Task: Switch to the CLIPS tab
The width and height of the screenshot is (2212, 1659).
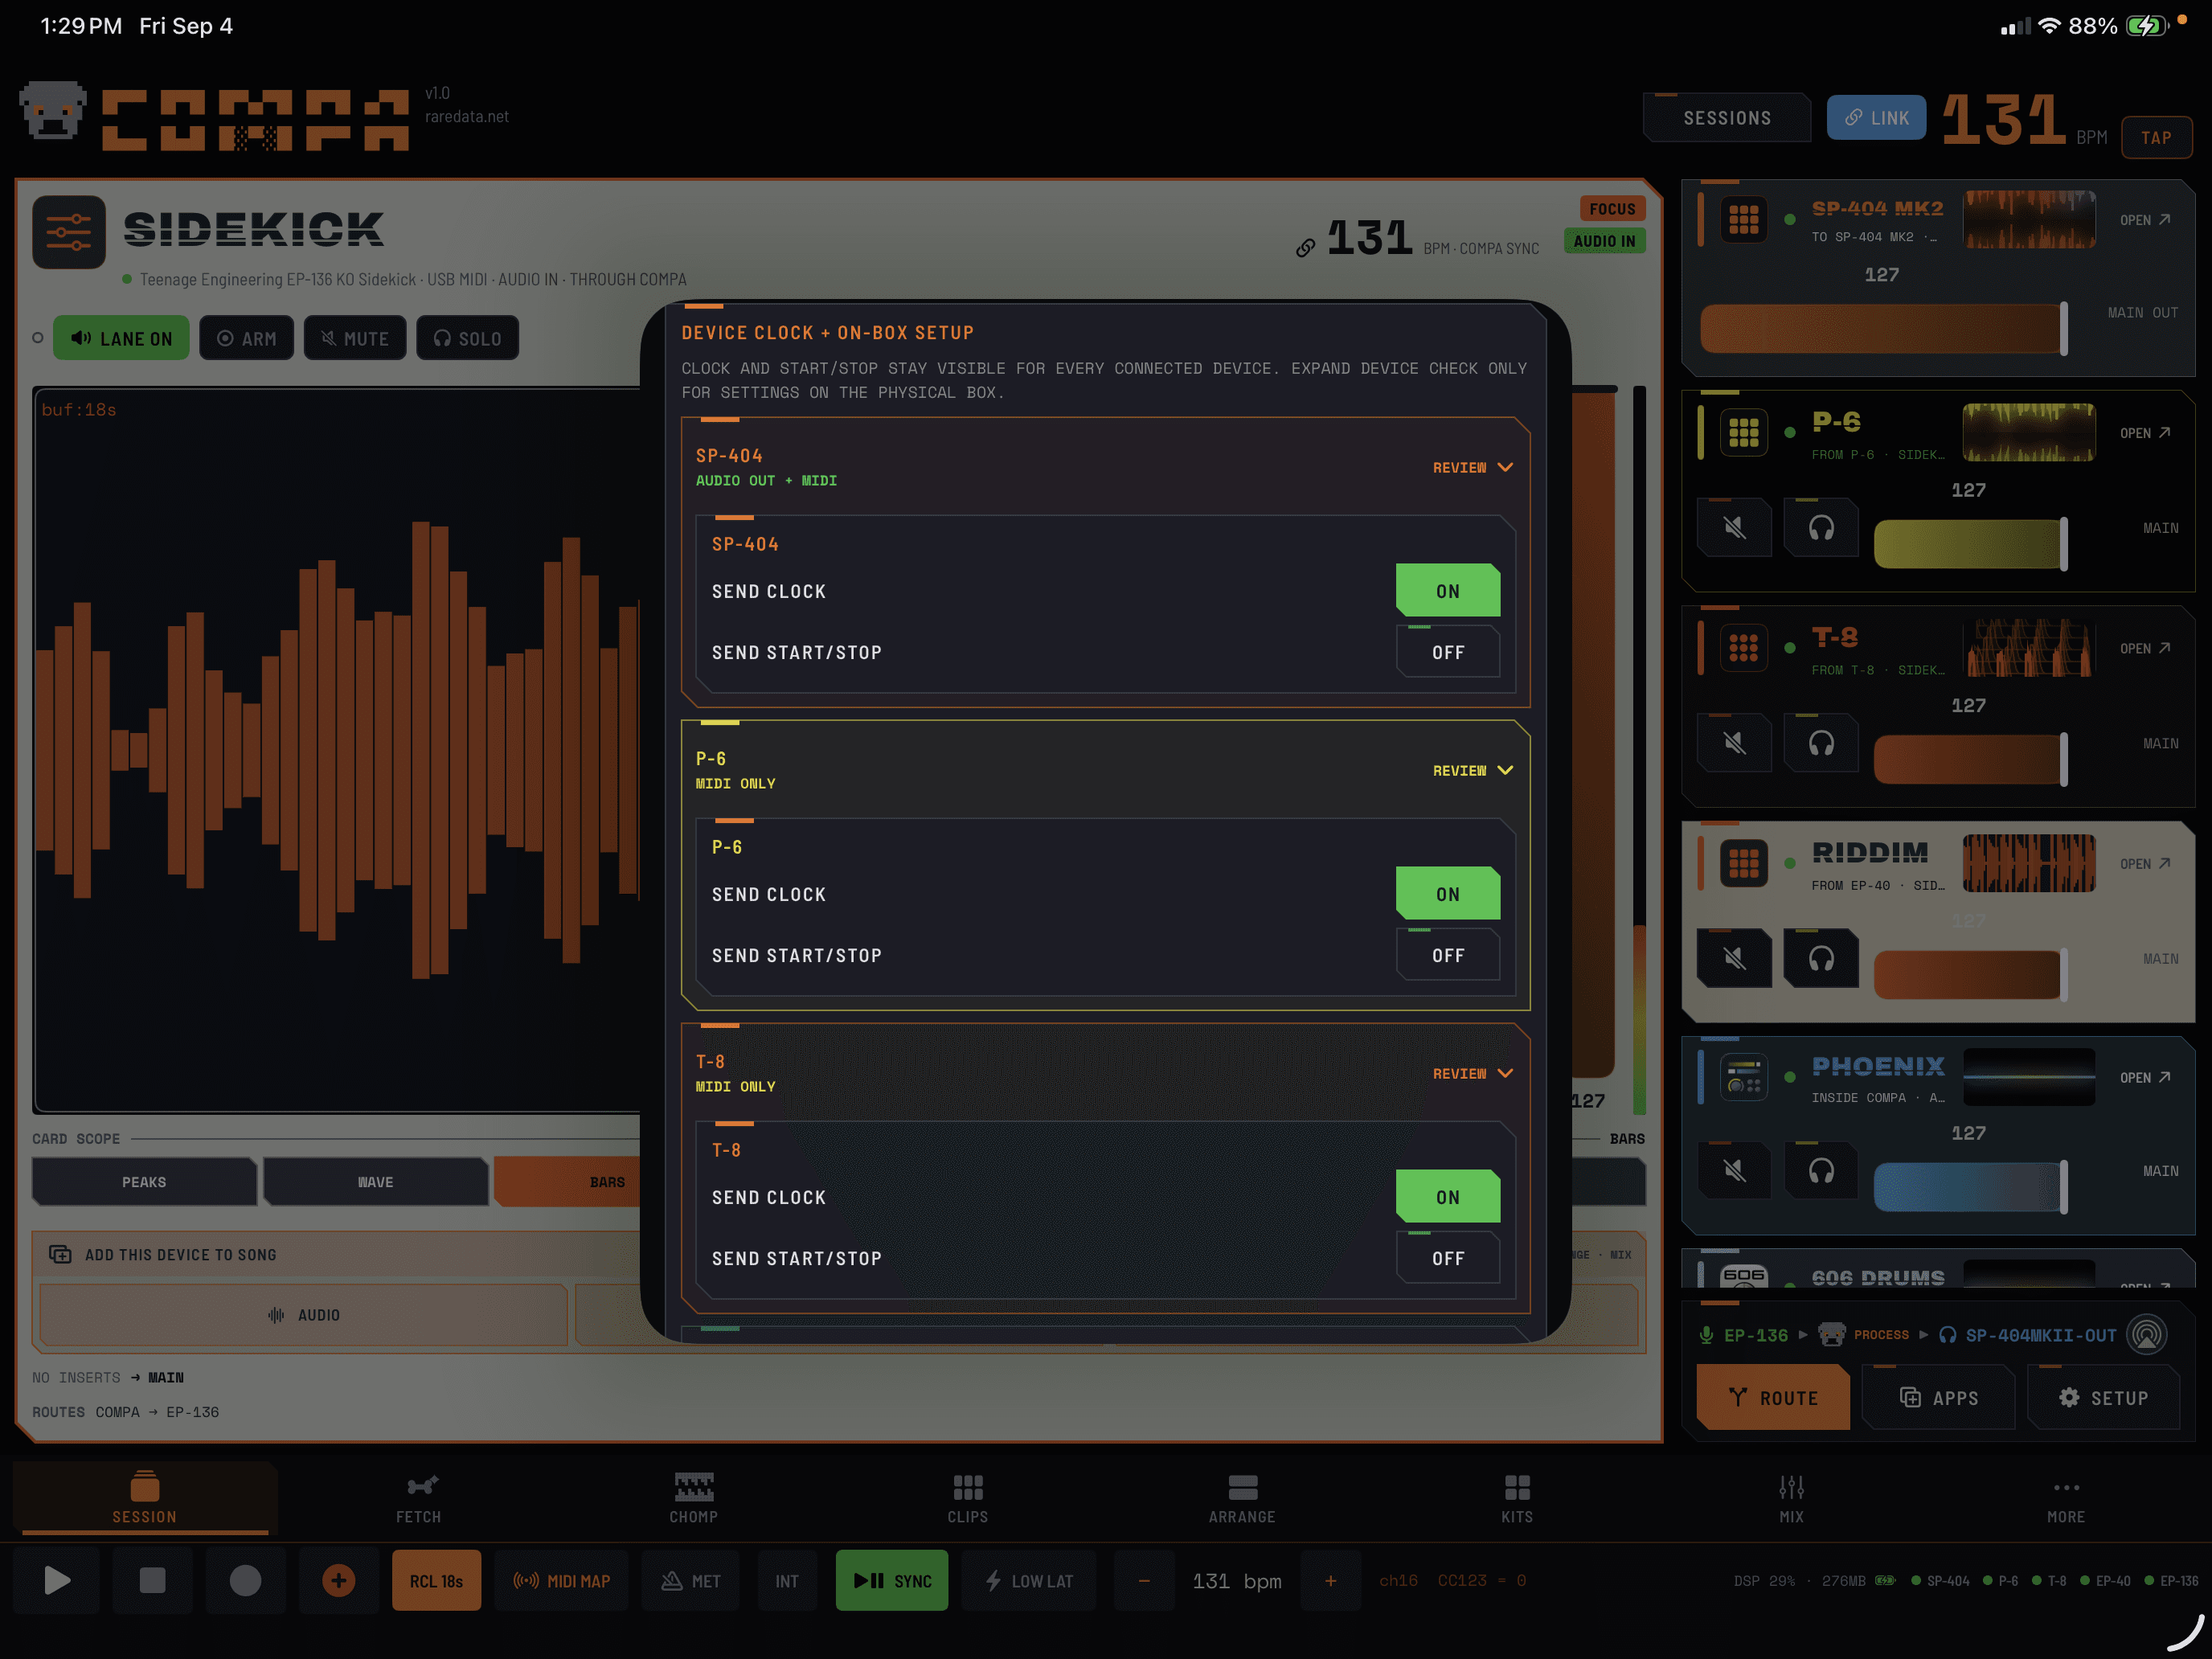Action: click(968, 1498)
